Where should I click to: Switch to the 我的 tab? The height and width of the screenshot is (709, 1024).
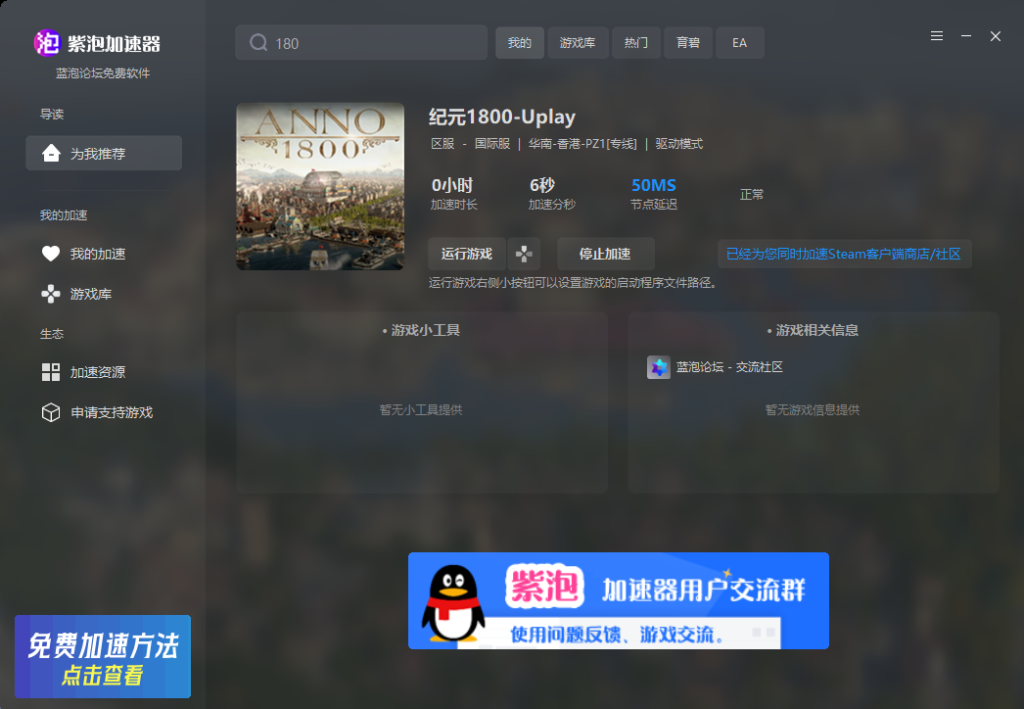click(x=520, y=42)
